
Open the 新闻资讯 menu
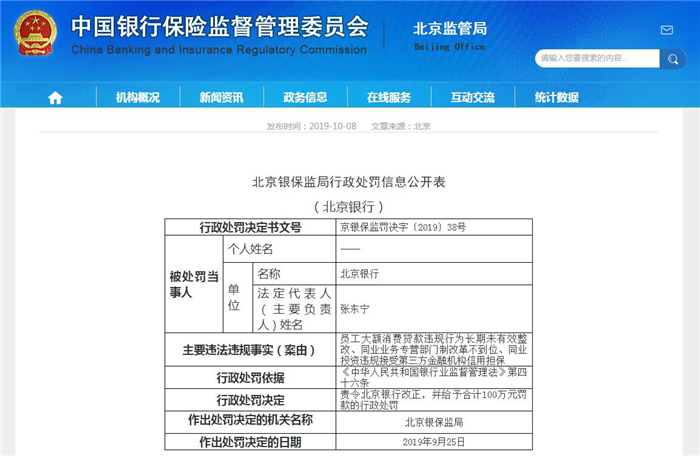221,97
